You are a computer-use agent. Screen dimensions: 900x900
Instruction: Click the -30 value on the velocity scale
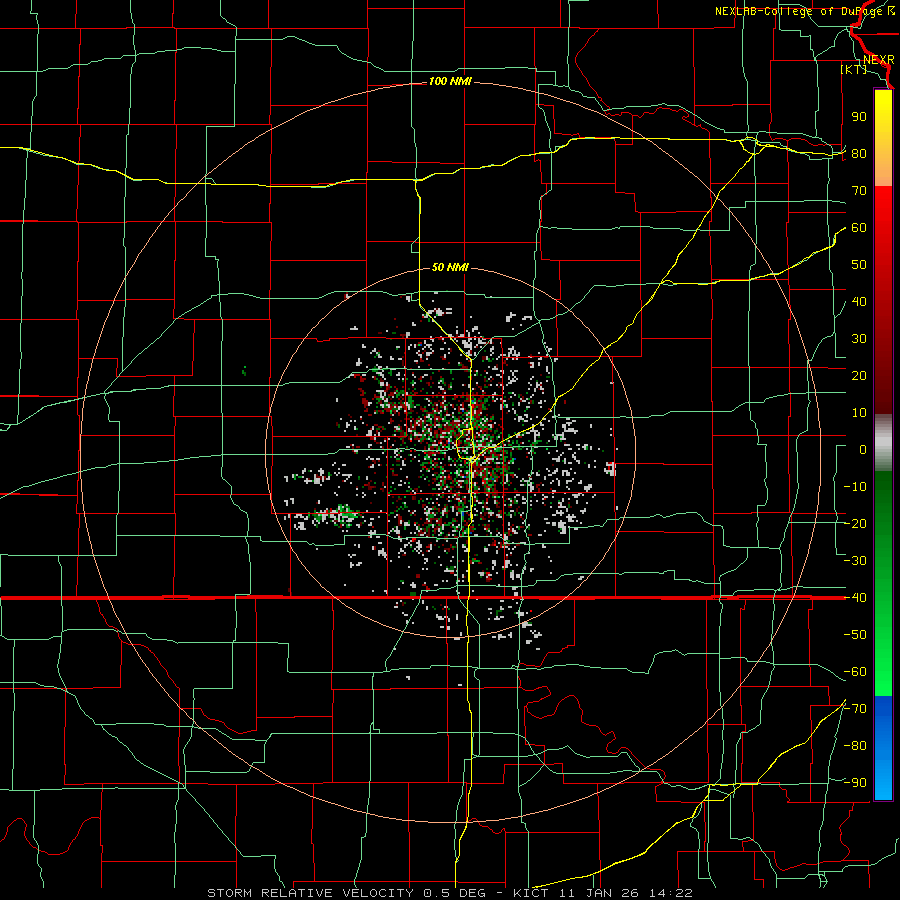(855, 561)
